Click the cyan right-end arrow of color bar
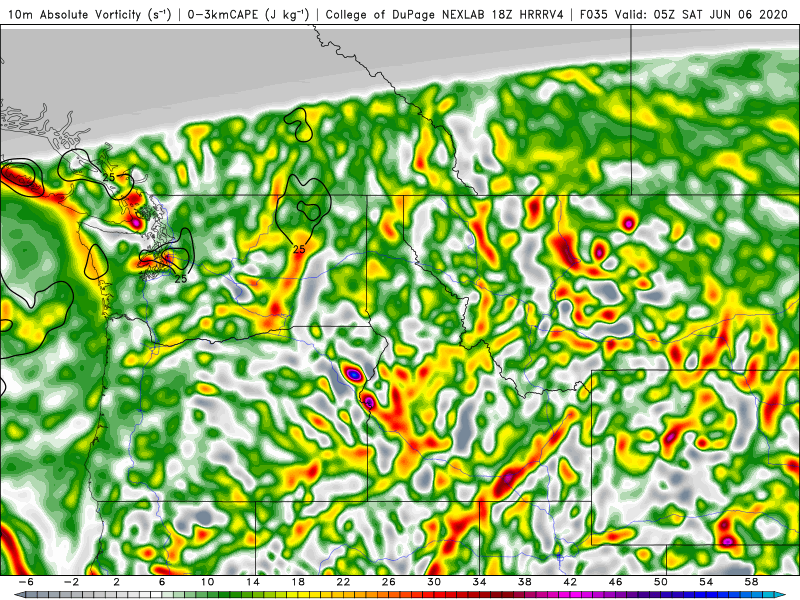The image size is (800, 600). (x=780, y=595)
